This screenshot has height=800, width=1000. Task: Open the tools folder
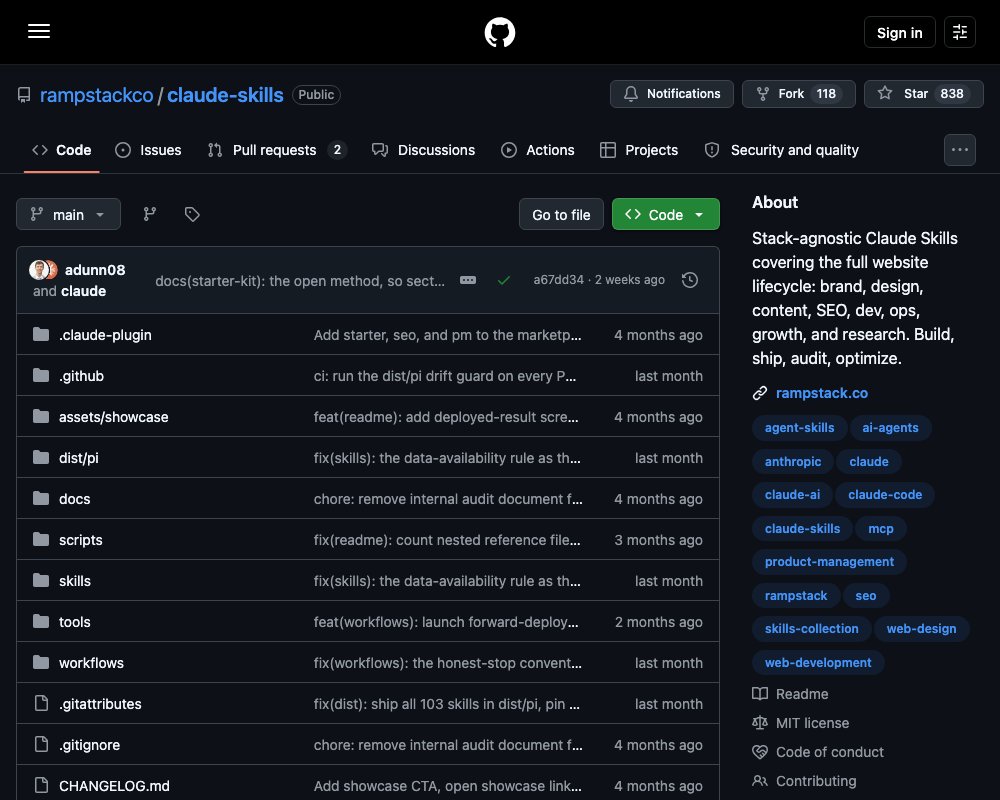[x=75, y=622]
